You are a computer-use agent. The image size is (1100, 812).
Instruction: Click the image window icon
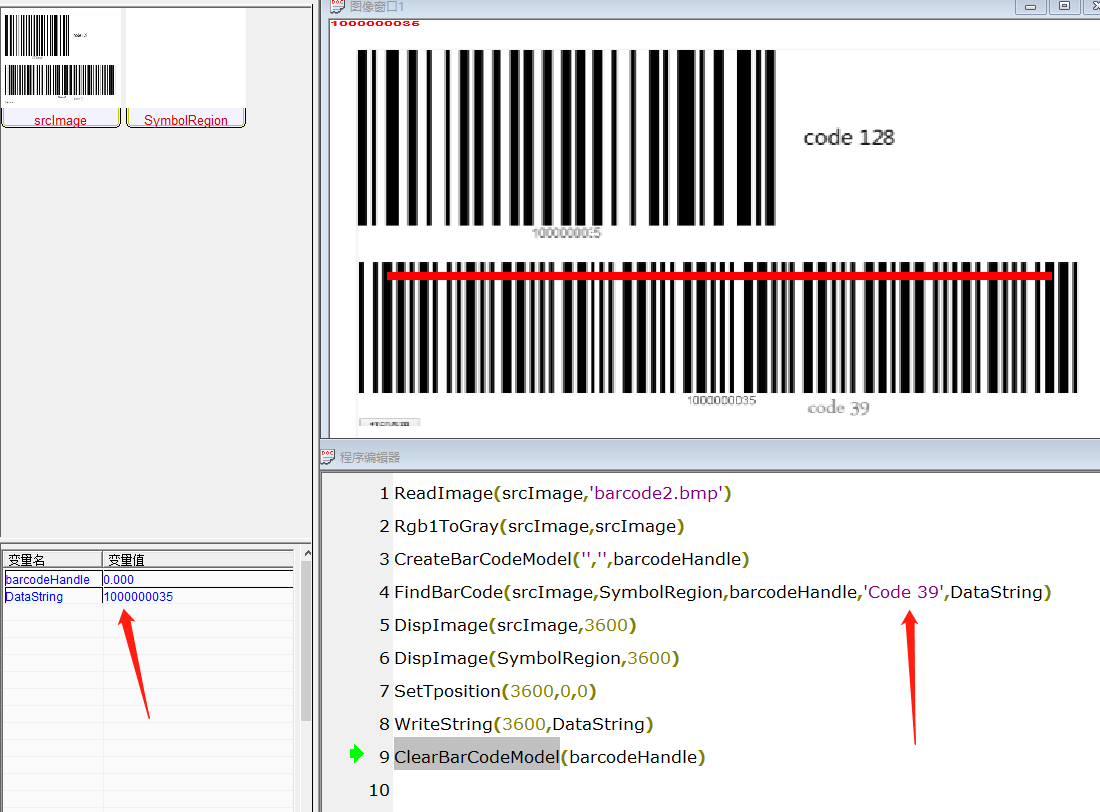coord(338,6)
